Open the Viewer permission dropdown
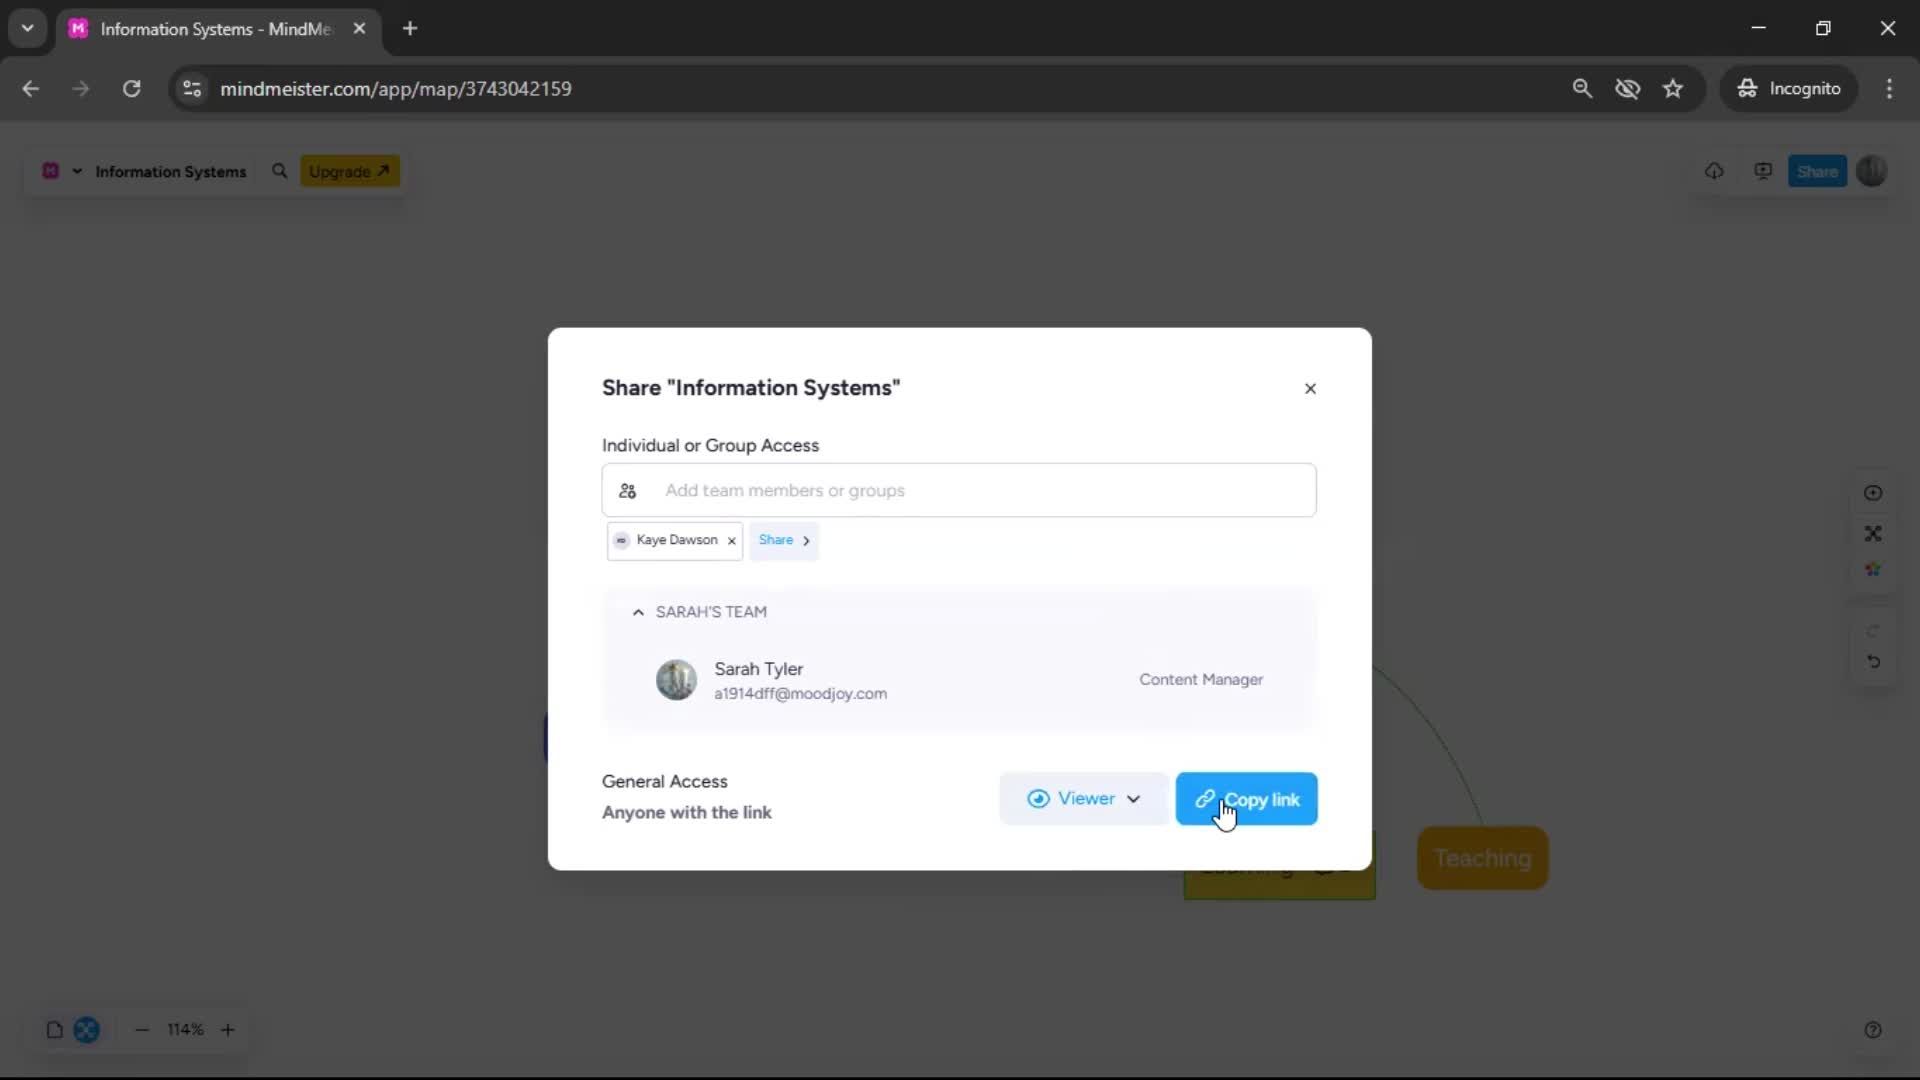The height and width of the screenshot is (1080, 1920). [1083, 799]
